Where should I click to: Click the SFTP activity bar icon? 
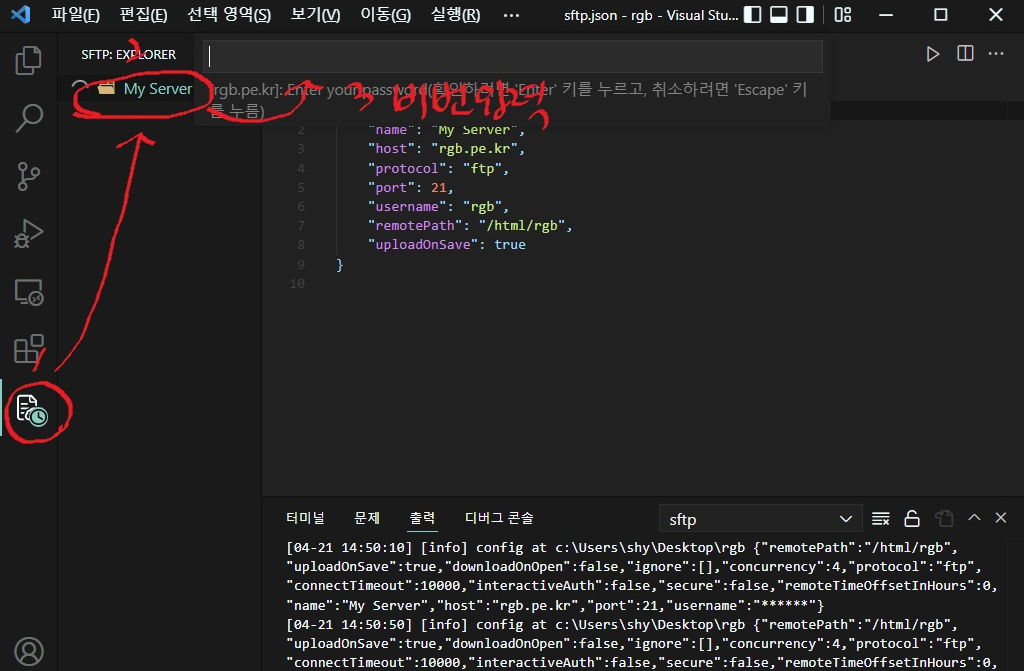31,409
